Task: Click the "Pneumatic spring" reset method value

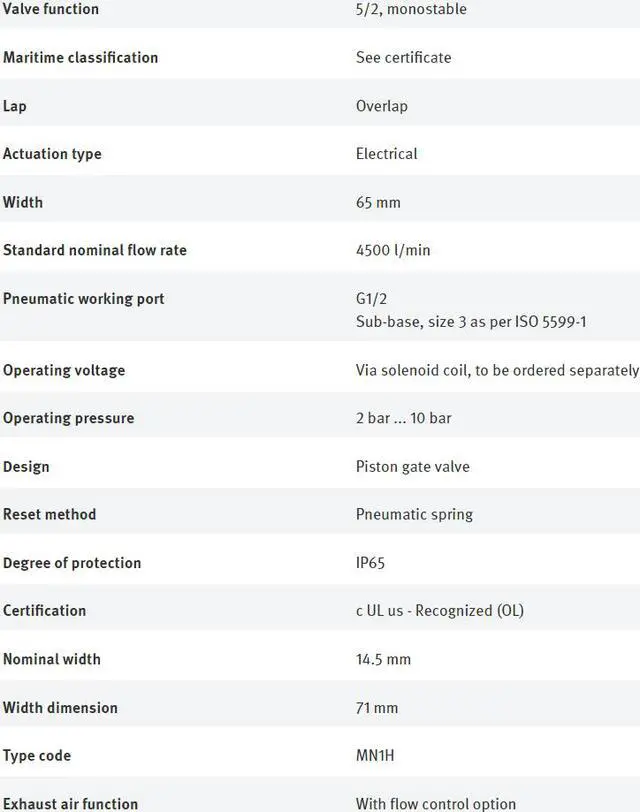Action: (x=414, y=515)
